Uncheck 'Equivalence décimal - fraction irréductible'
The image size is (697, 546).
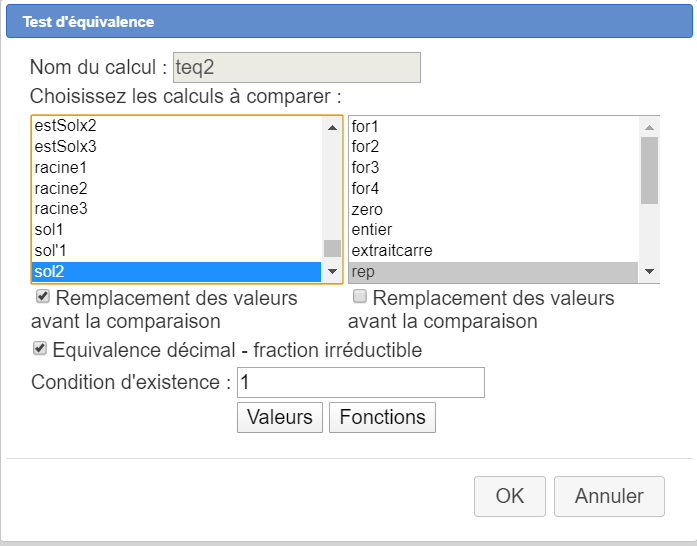point(40,349)
